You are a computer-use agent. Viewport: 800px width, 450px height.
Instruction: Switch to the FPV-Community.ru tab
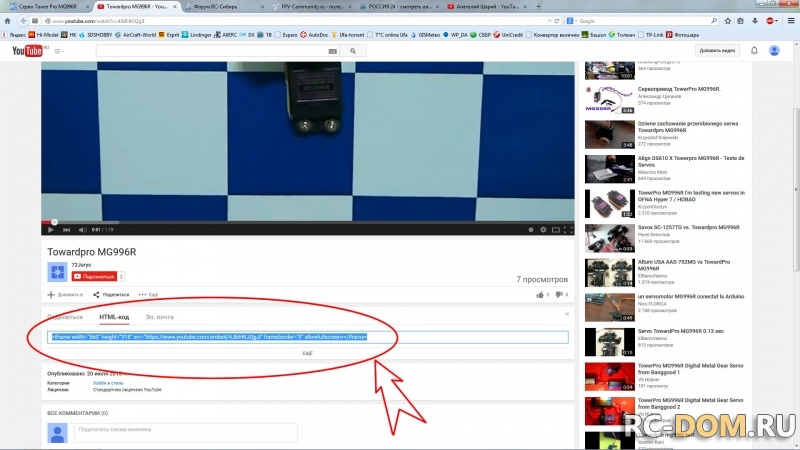[x=312, y=7]
